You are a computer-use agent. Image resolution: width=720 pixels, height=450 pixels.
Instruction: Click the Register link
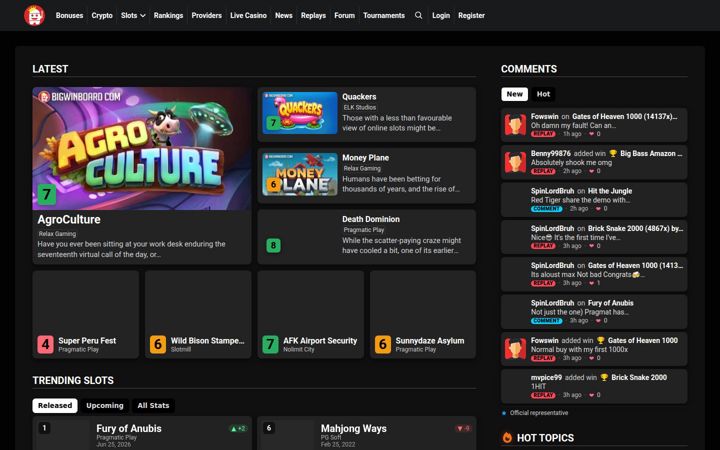[471, 15]
